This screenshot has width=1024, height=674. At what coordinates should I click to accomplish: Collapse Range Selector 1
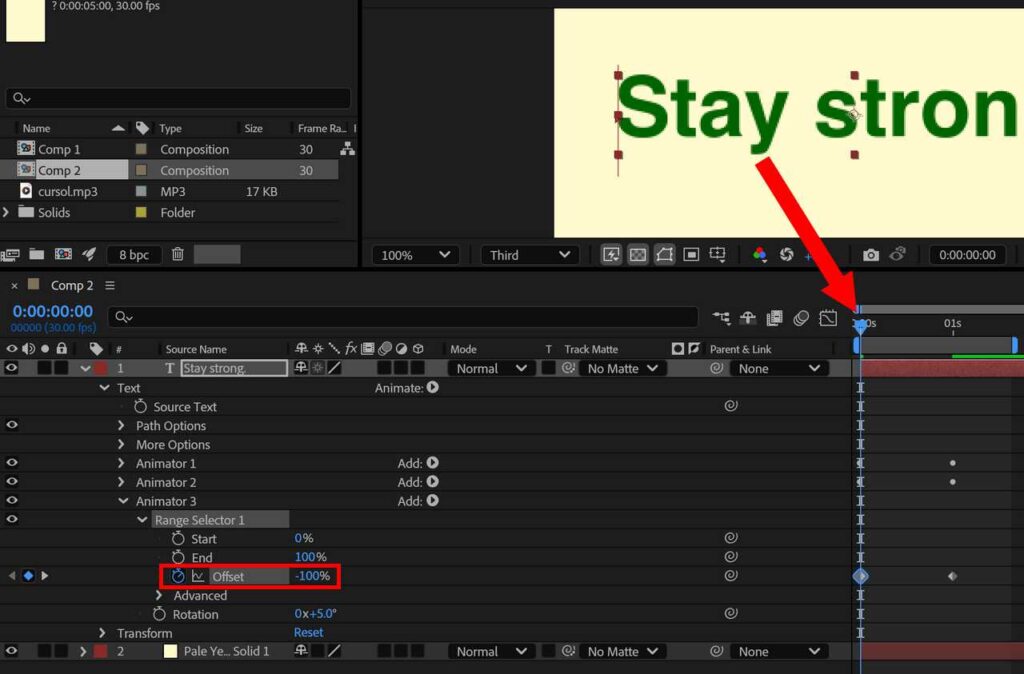pos(142,520)
